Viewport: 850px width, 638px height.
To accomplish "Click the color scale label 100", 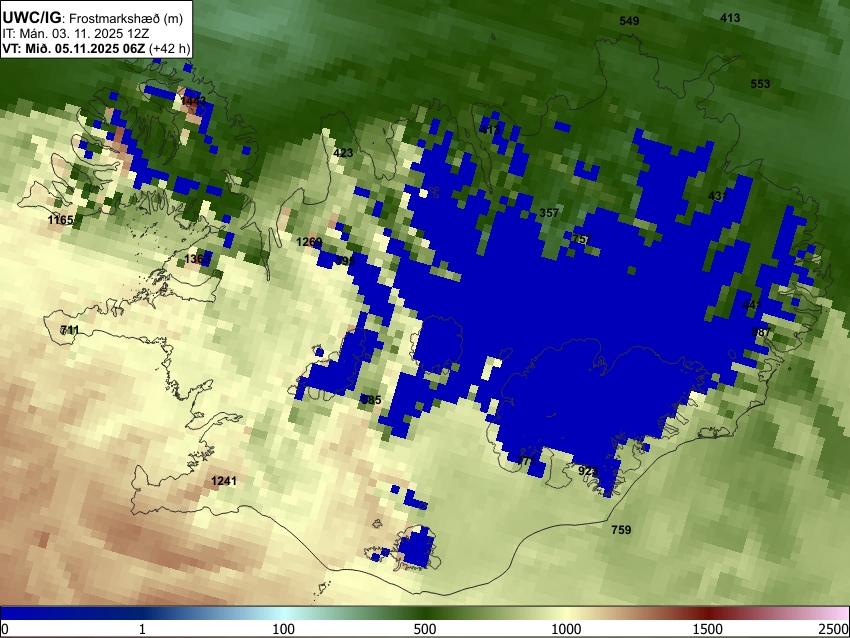I will [284, 629].
